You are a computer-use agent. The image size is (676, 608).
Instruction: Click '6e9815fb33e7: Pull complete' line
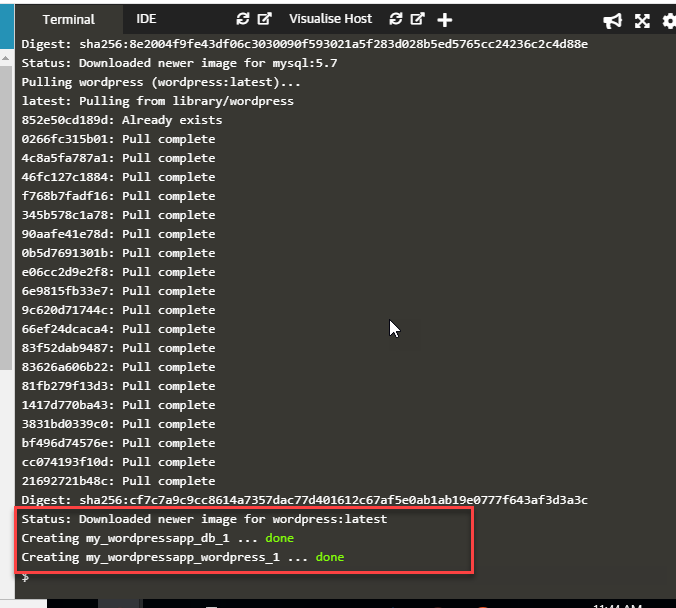pyautogui.click(x=118, y=291)
